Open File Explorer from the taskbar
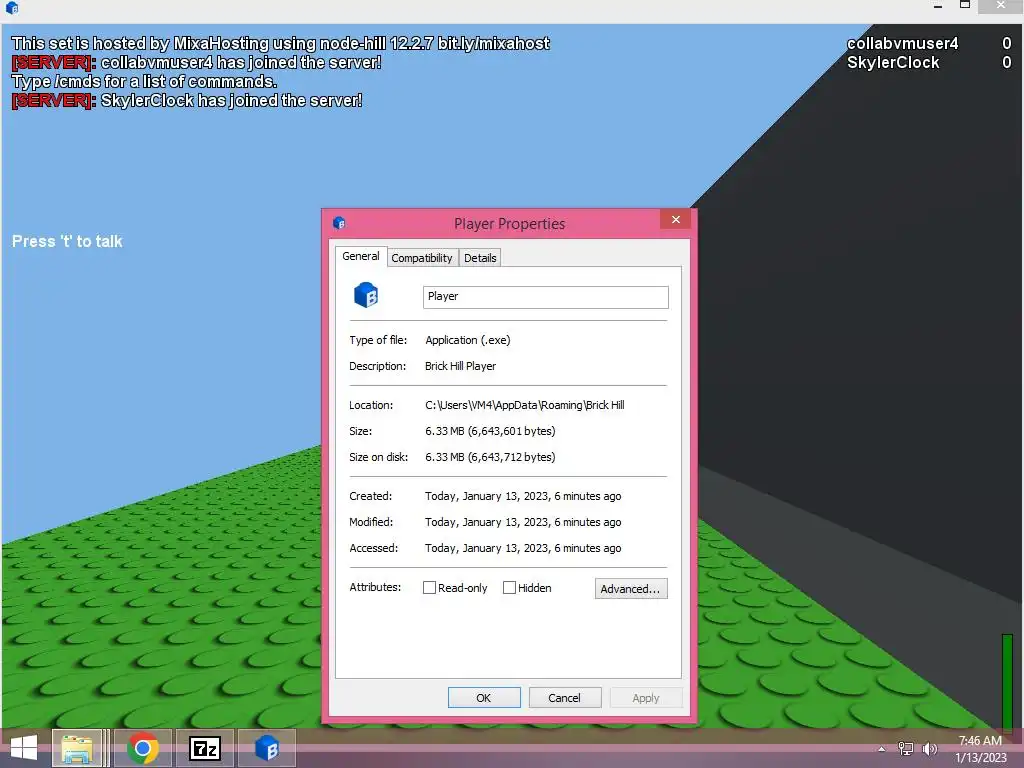The height and width of the screenshot is (768, 1024). pyautogui.click(x=77, y=748)
